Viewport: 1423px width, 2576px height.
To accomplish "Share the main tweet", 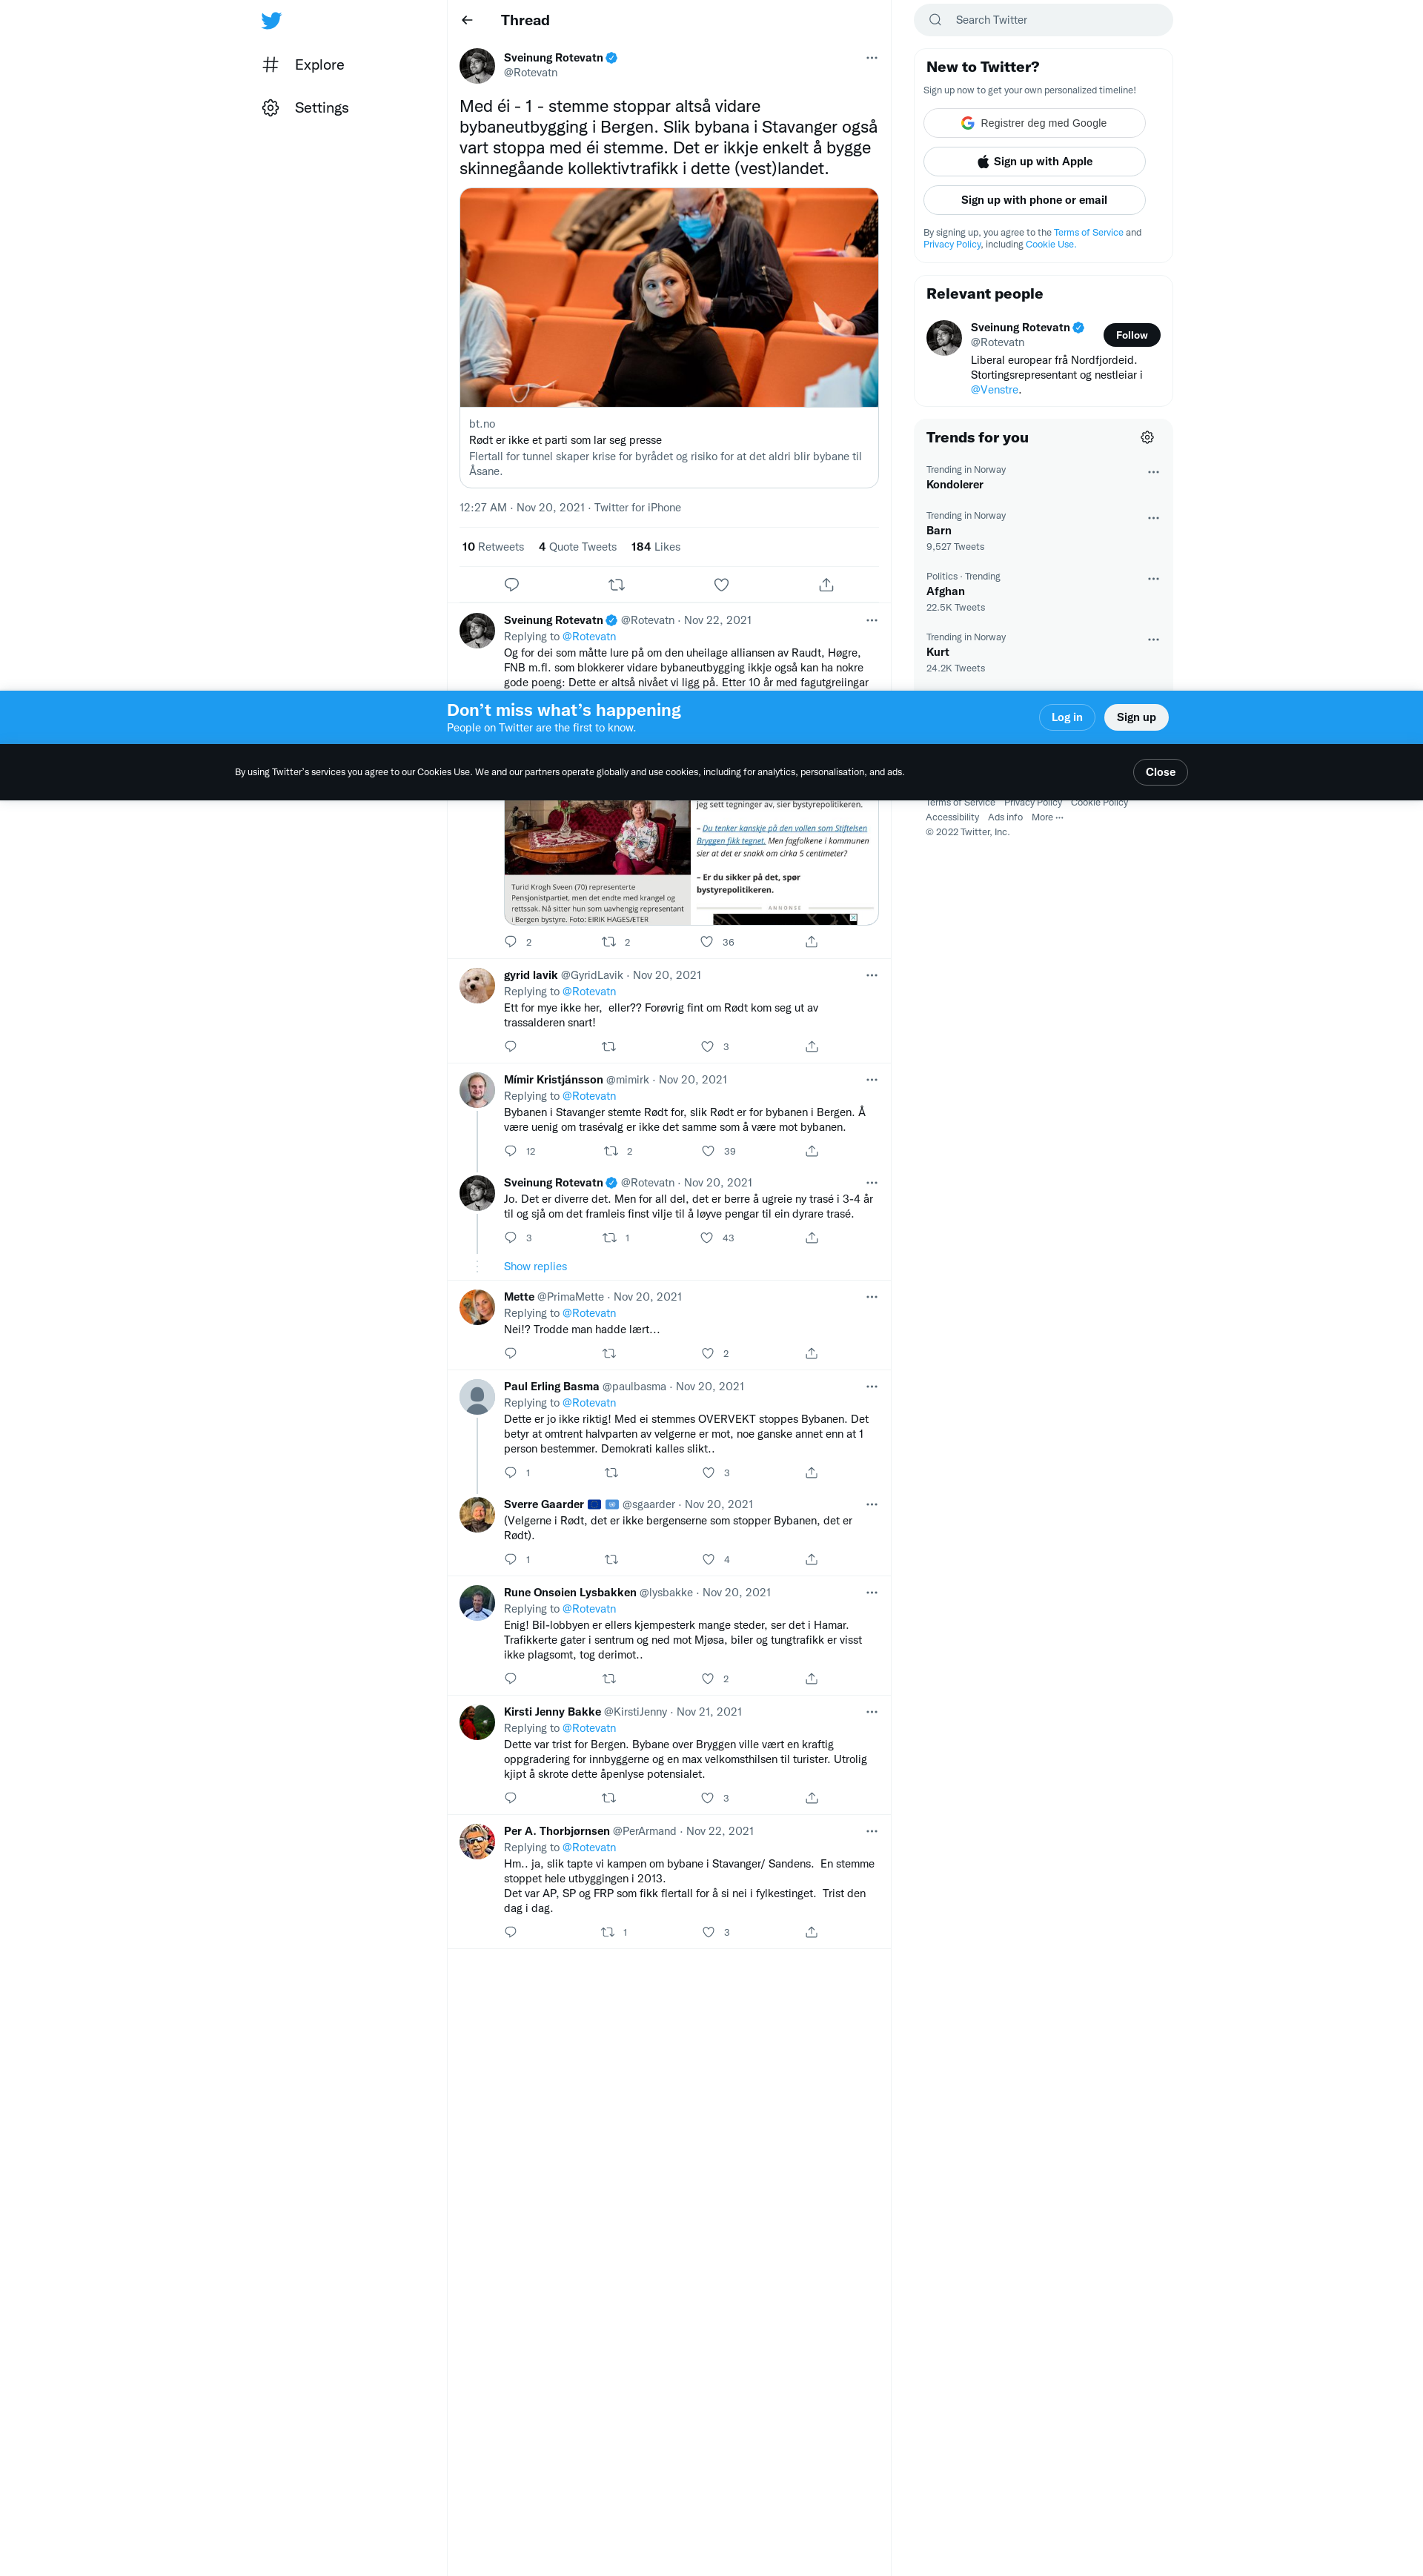I will pyautogui.click(x=826, y=585).
